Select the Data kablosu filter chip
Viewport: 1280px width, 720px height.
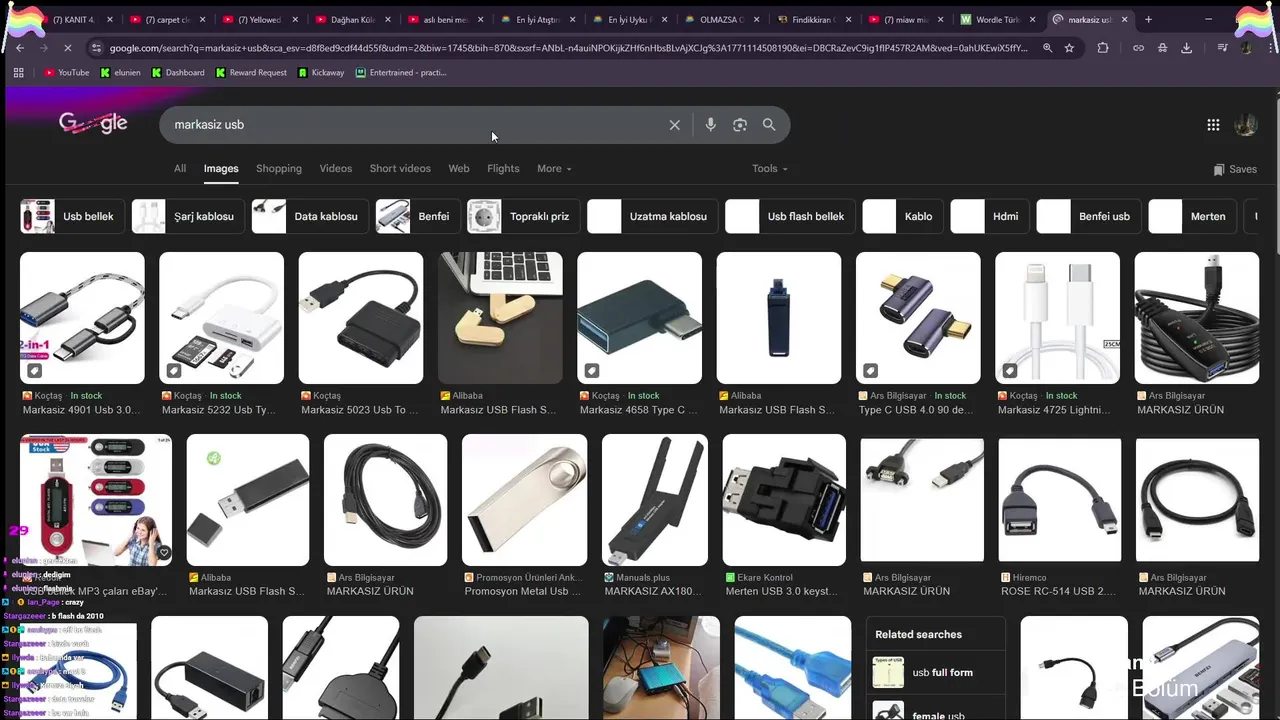309,216
